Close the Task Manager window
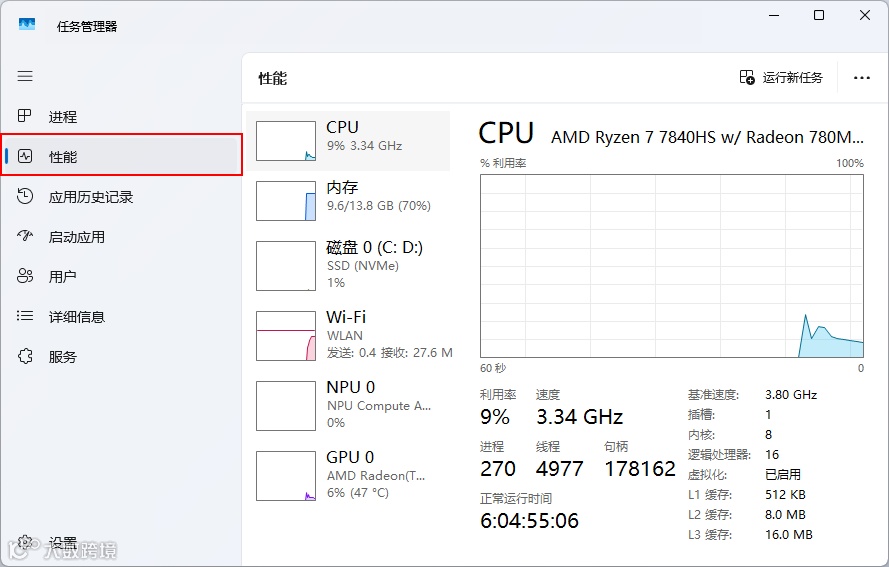 [x=865, y=15]
